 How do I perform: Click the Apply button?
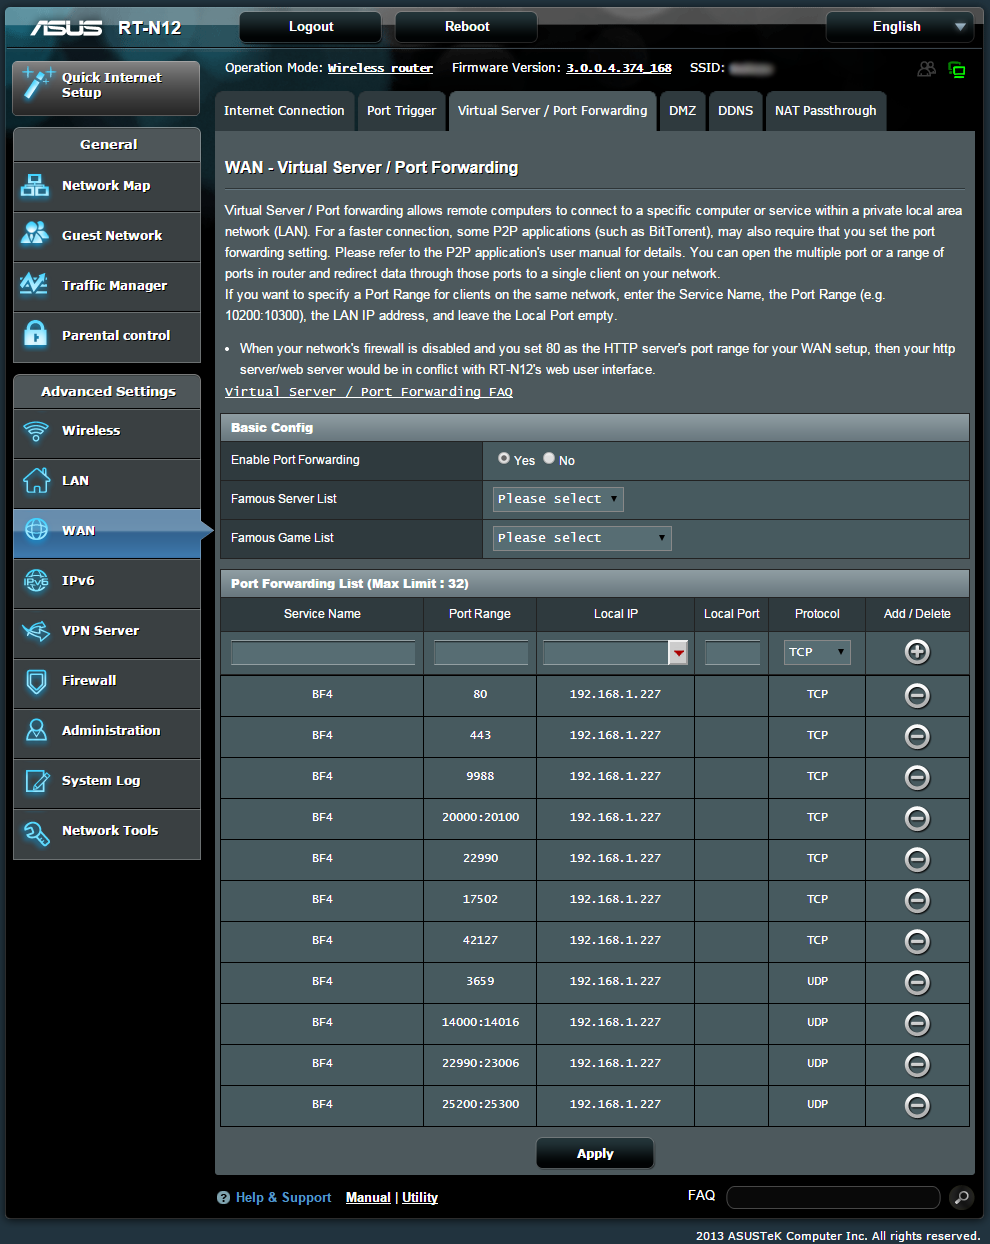coord(595,1153)
